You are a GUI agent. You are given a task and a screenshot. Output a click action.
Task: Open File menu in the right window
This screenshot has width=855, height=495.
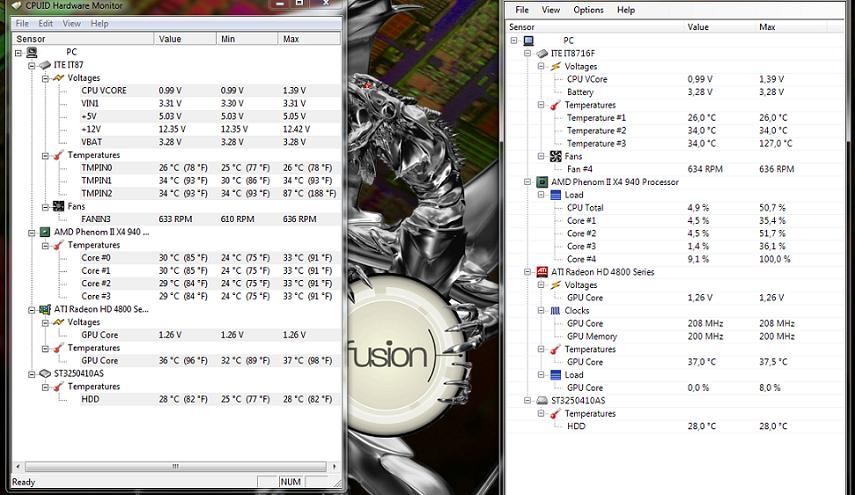tap(522, 10)
